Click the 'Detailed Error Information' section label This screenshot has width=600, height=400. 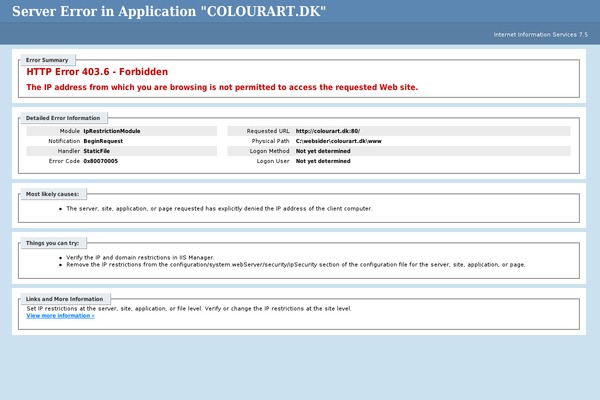[63, 118]
